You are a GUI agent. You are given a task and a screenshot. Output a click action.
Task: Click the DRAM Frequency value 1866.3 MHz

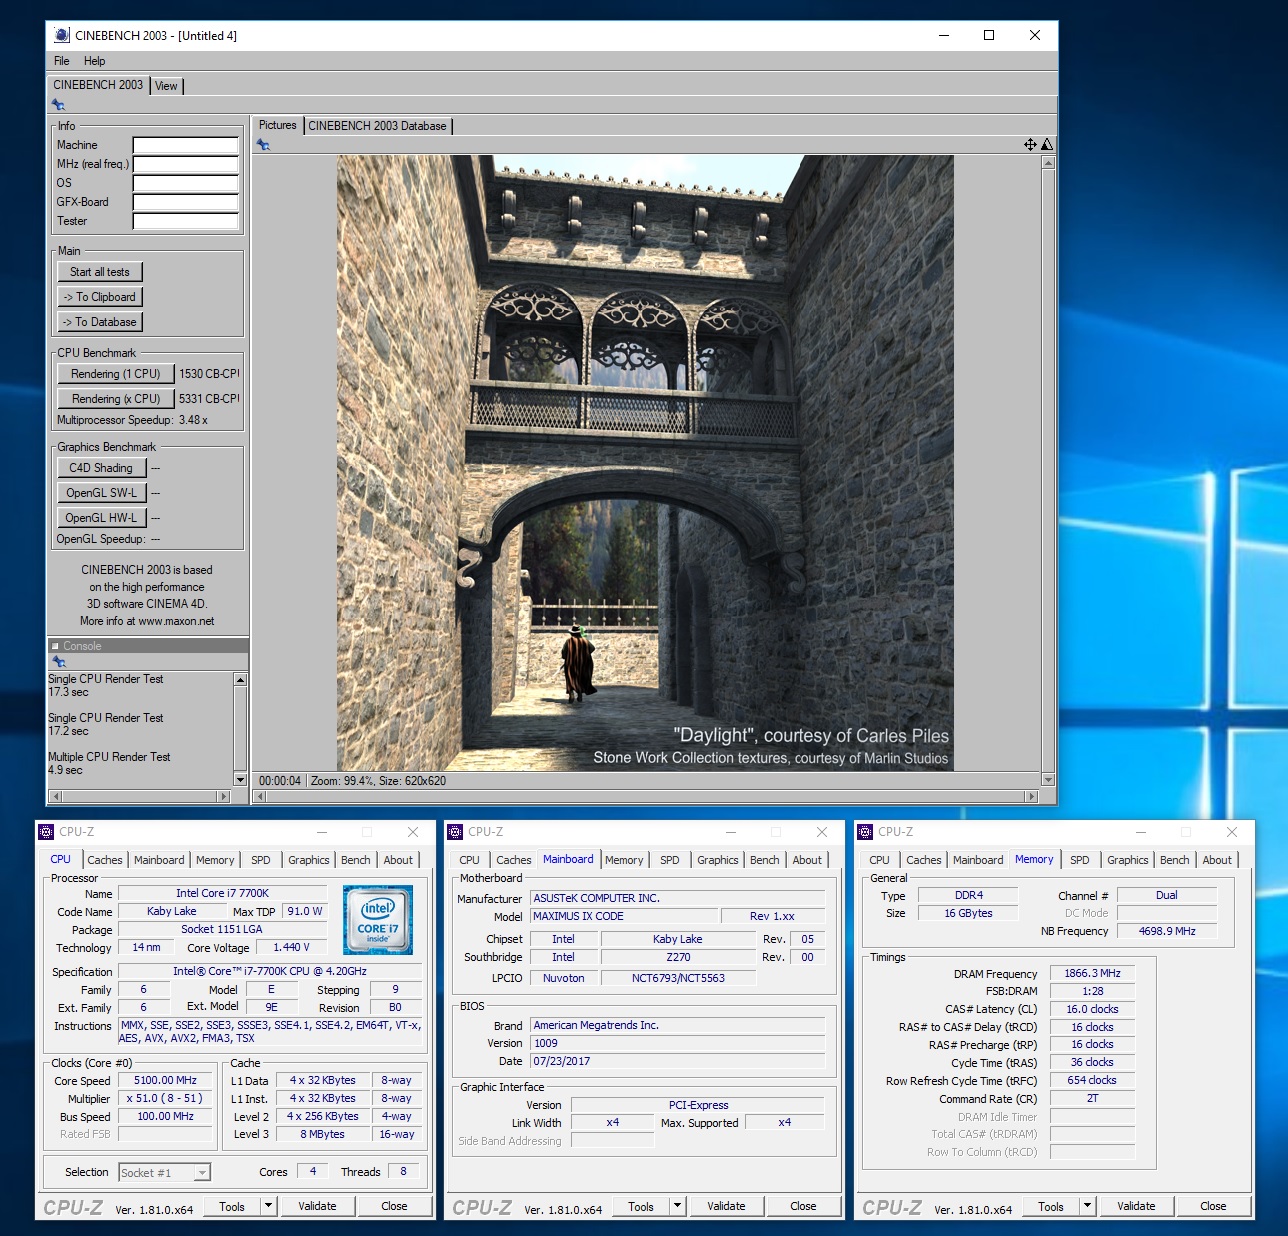tap(1092, 973)
